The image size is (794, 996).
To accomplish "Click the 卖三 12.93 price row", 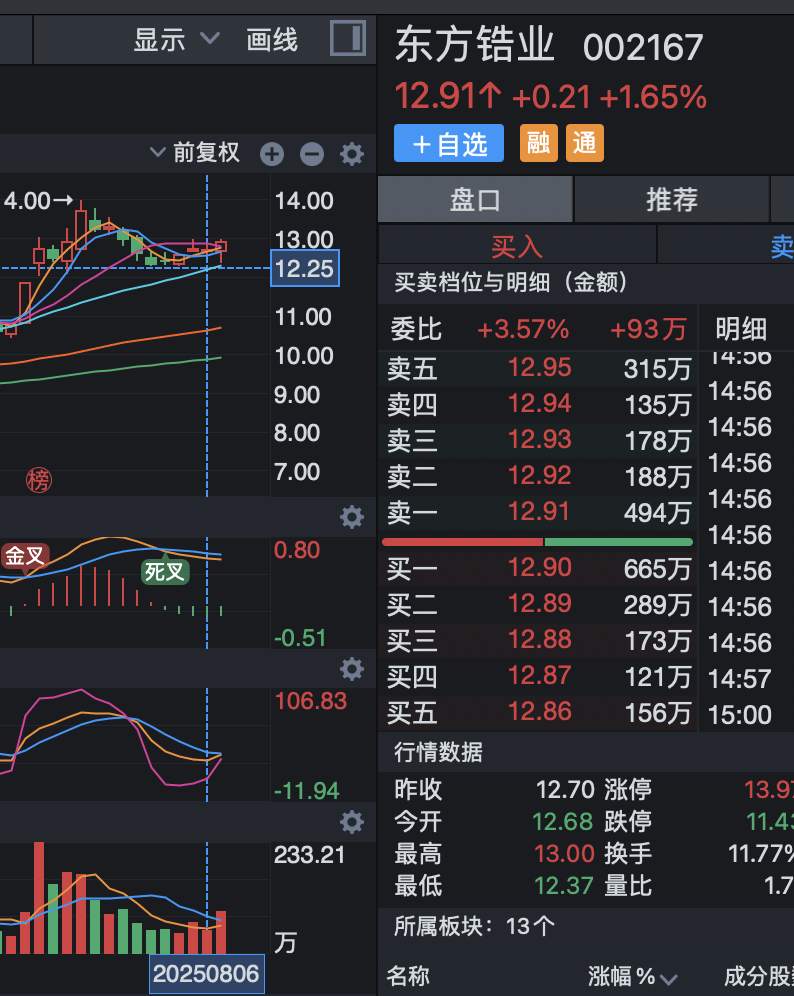I will click(537, 440).
